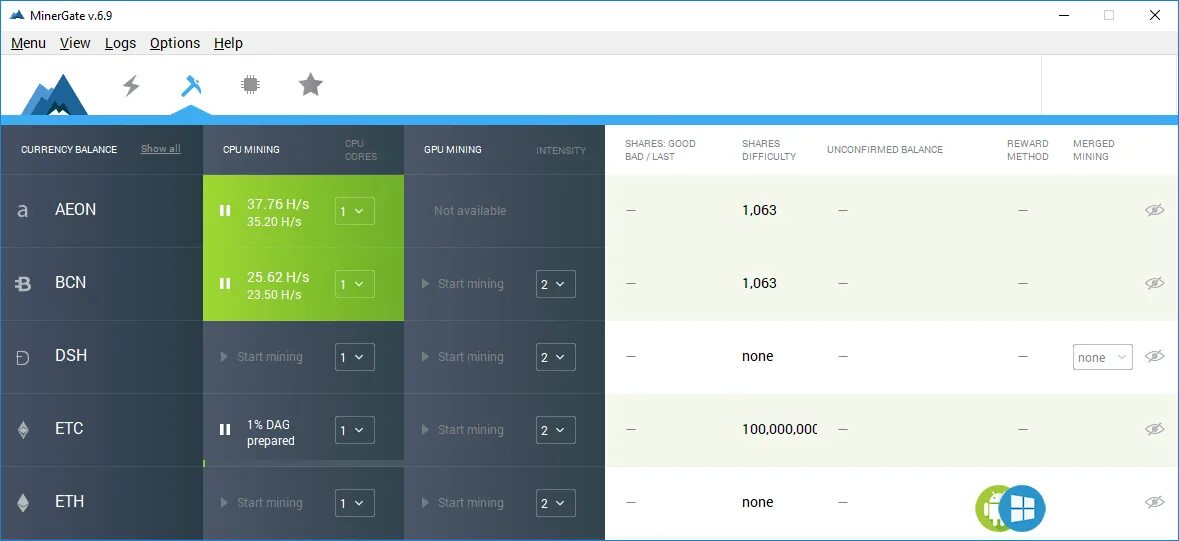Open DSH CPU cores dropdown
Screen dimensions: 1179x541
click(355, 357)
